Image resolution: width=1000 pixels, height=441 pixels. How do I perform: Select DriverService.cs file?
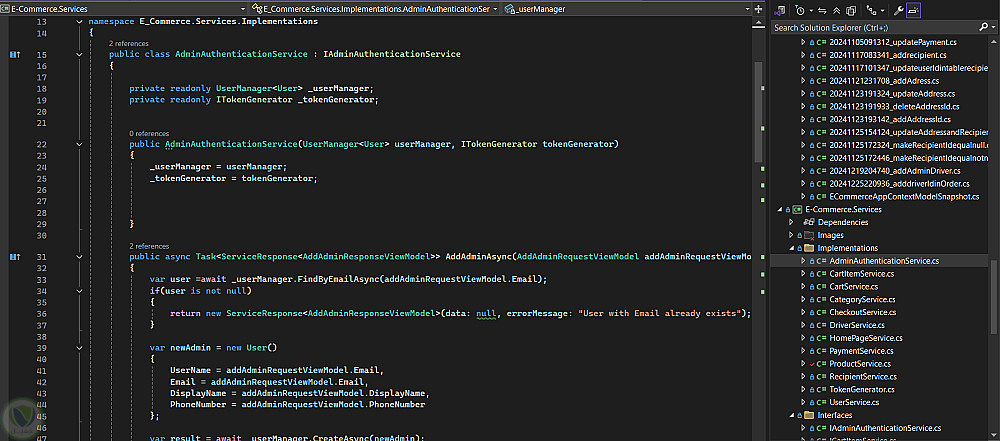click(x=857, y=325)
